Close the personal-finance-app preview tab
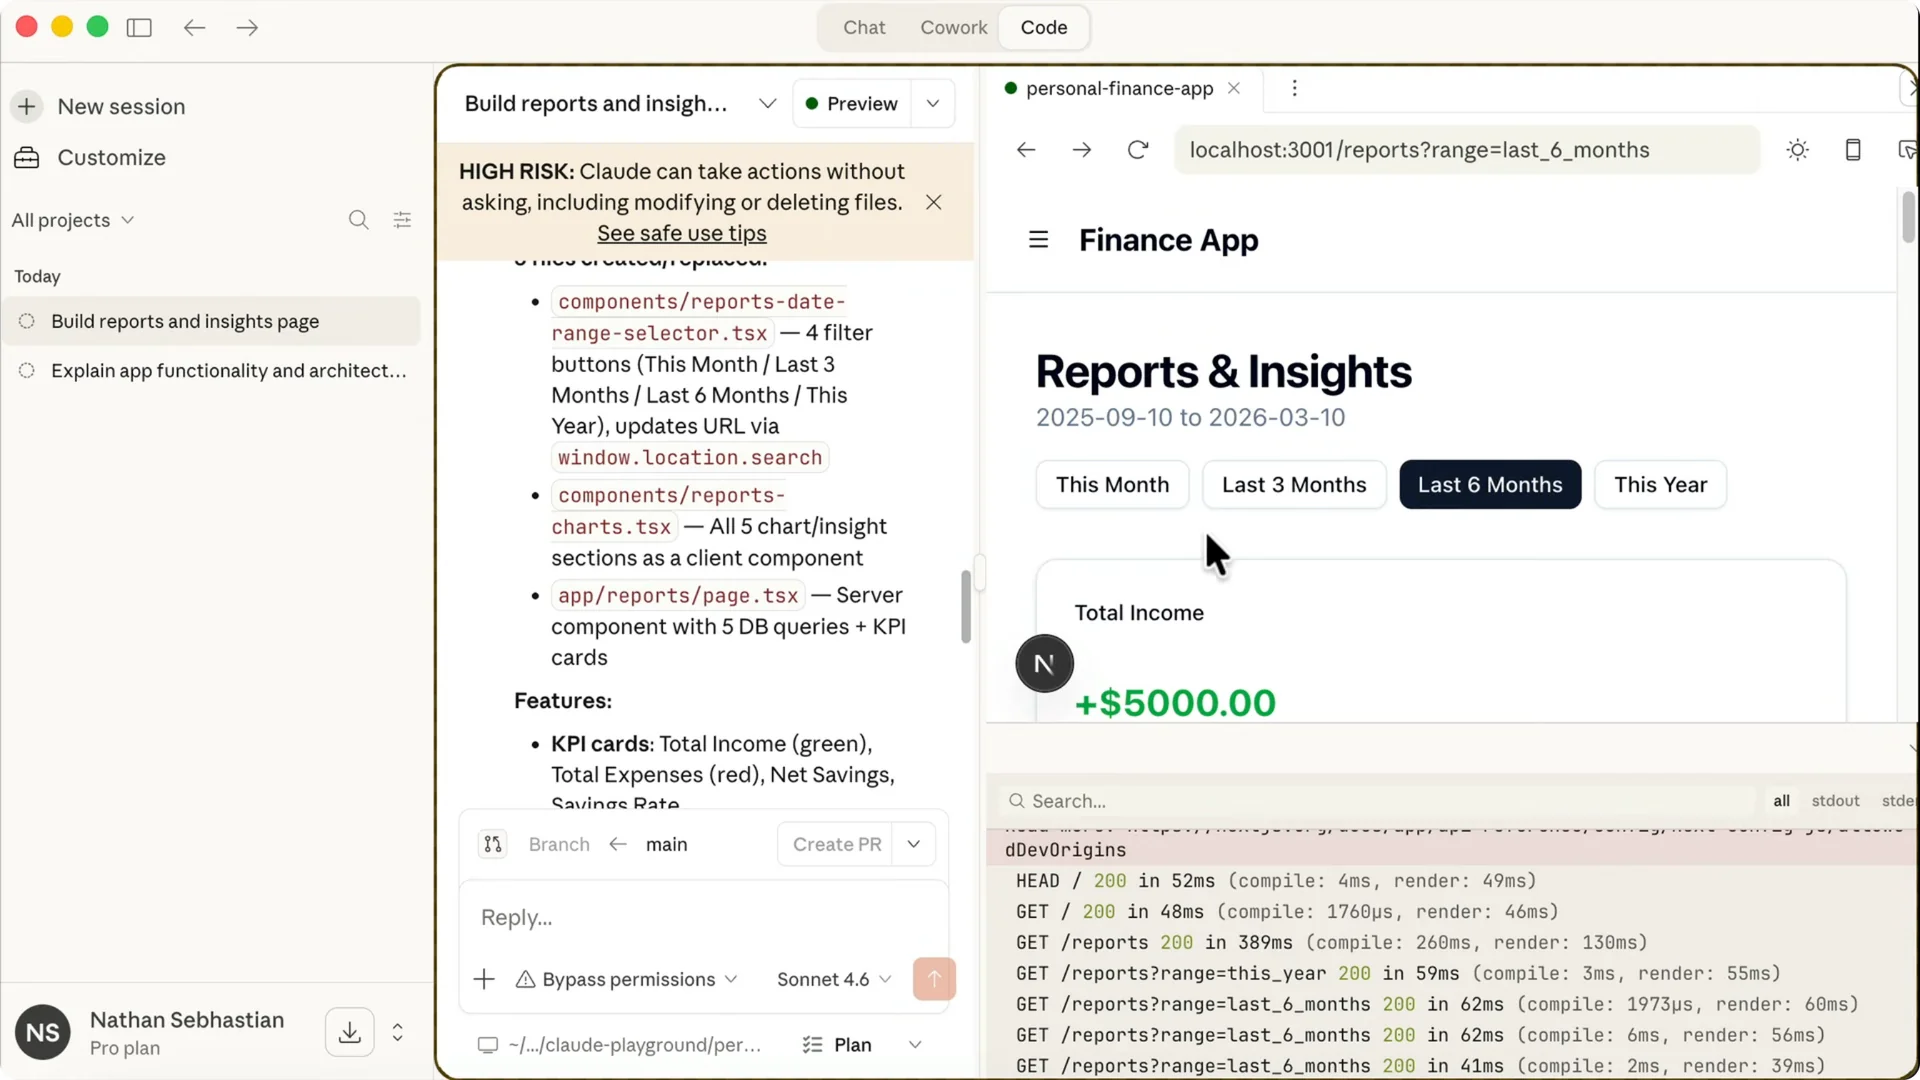The width and height of the screenshot is (1920, 1080). click(1234, 88)
